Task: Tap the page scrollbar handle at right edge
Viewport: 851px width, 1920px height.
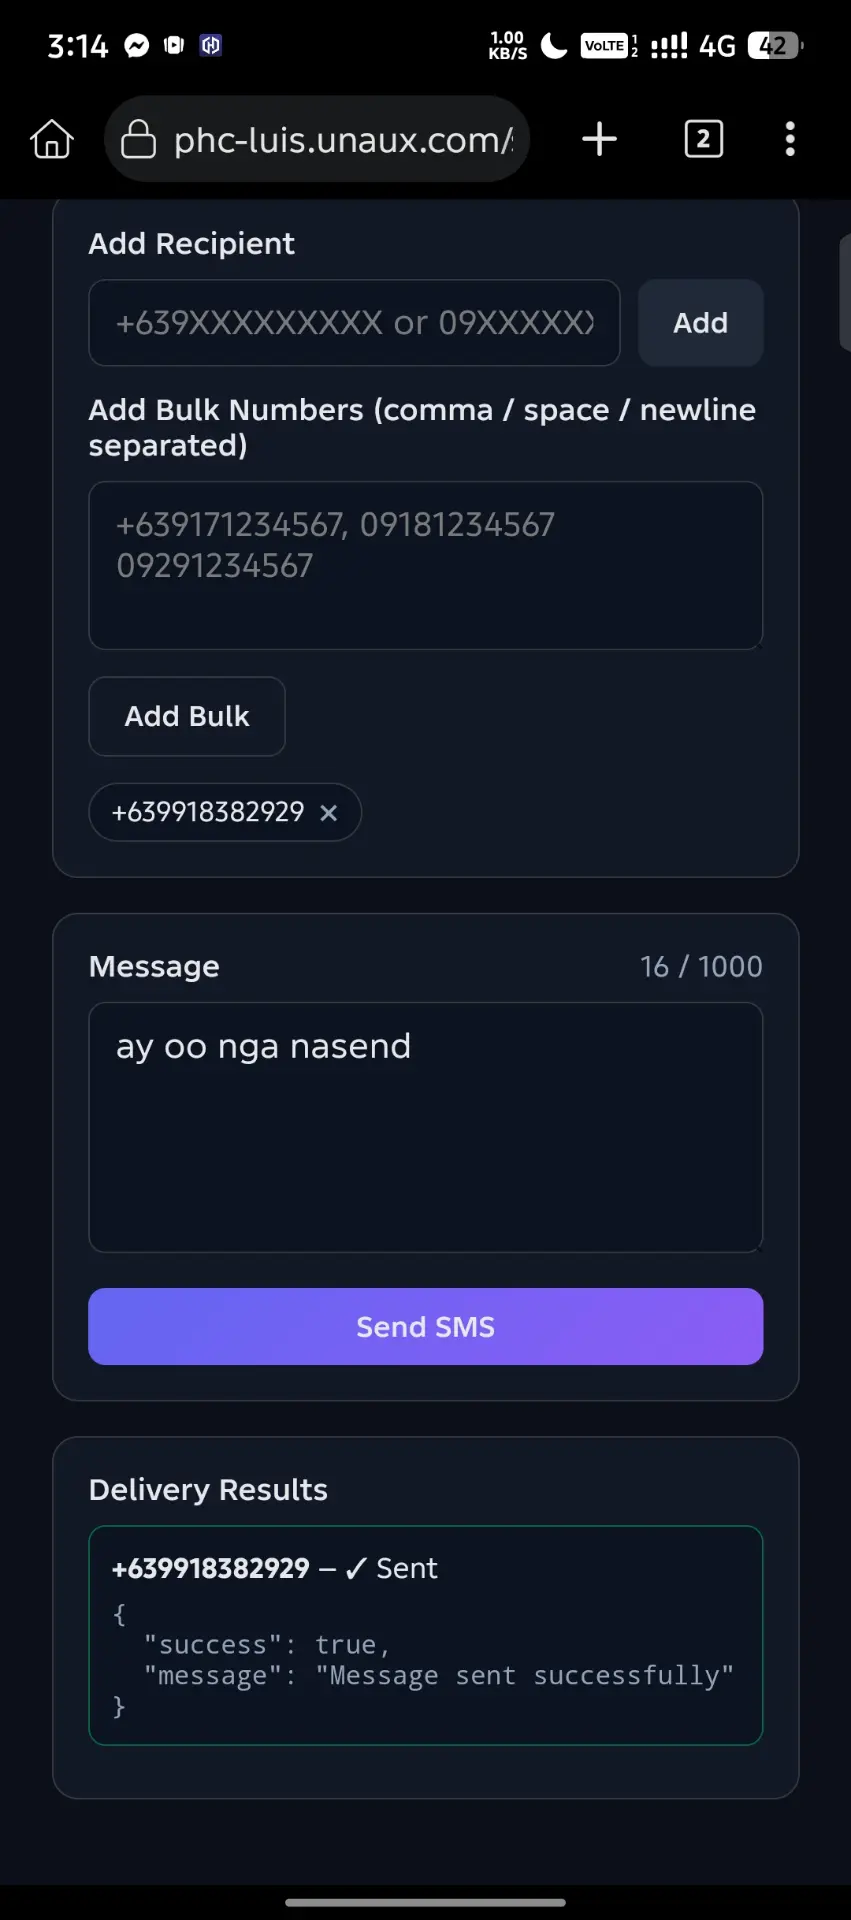Action: pos(845,292)
